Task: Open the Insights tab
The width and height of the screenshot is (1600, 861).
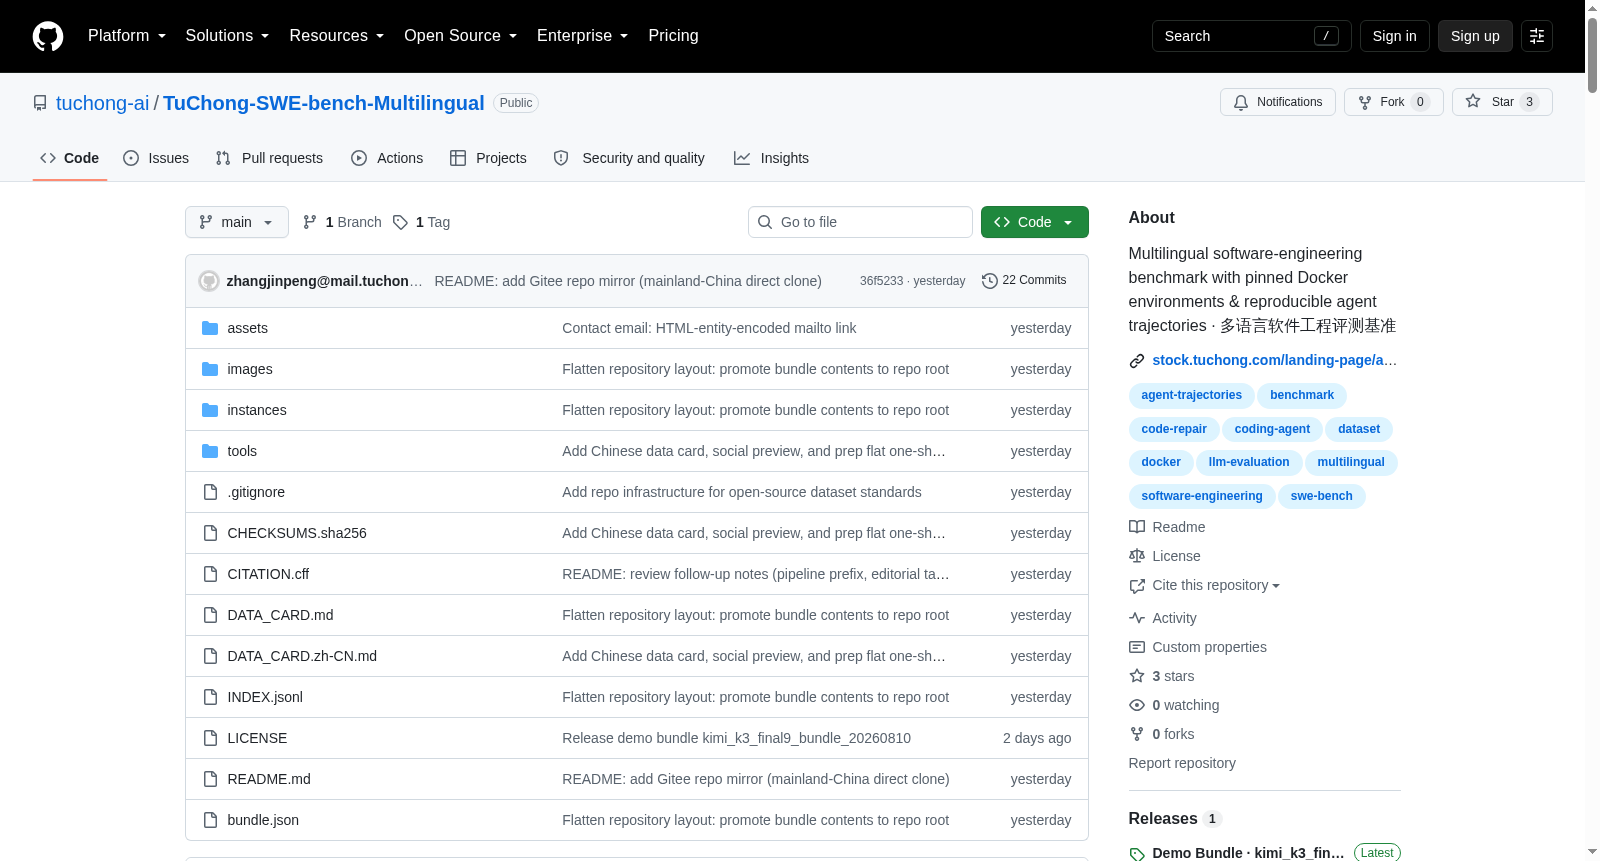Action: tap(771, 158)
